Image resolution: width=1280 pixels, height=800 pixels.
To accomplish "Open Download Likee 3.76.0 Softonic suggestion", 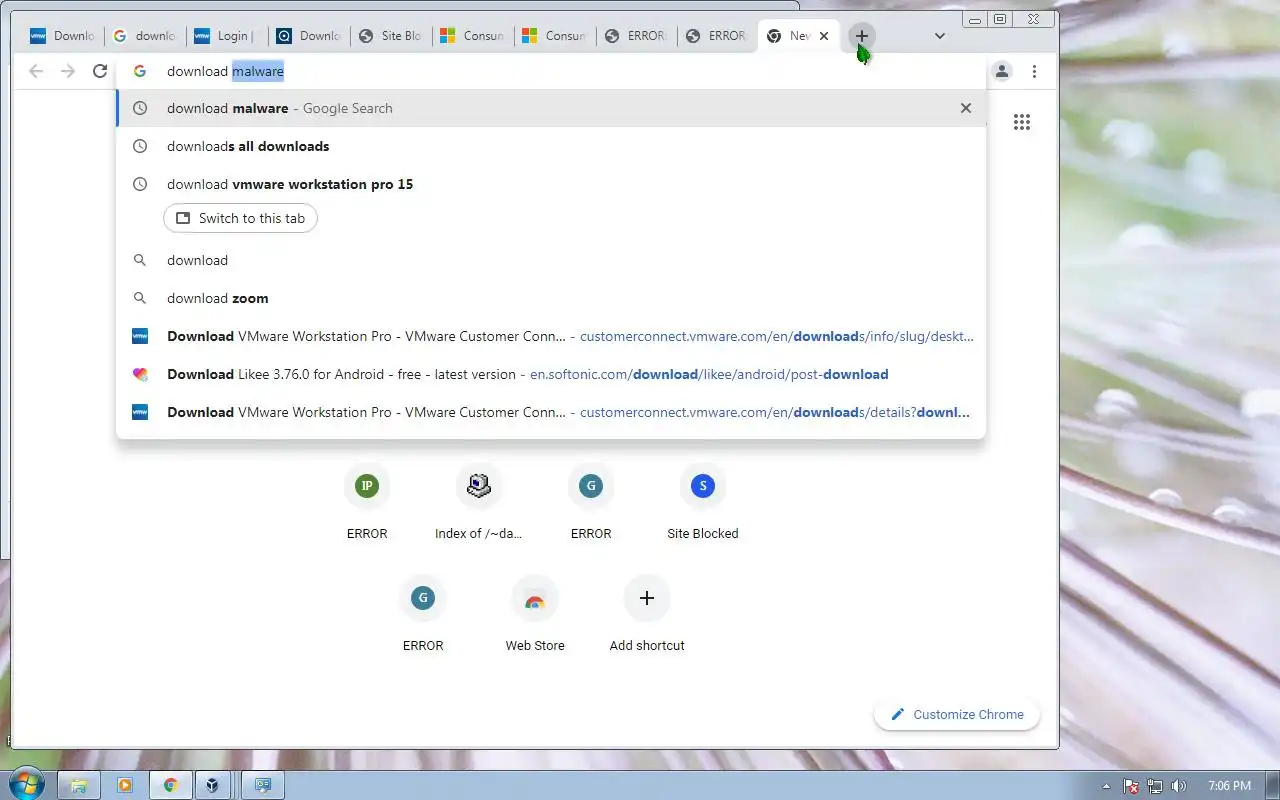I will point(551,374).
